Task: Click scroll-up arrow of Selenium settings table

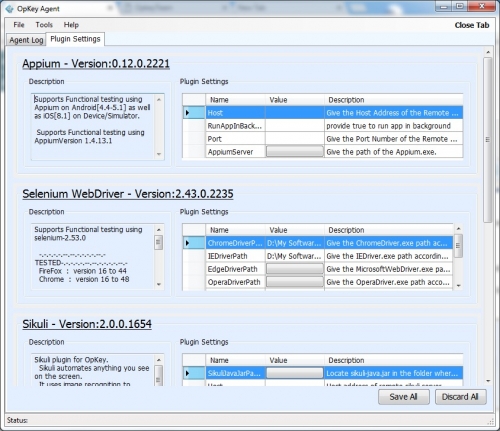Action: click(458, 229)
